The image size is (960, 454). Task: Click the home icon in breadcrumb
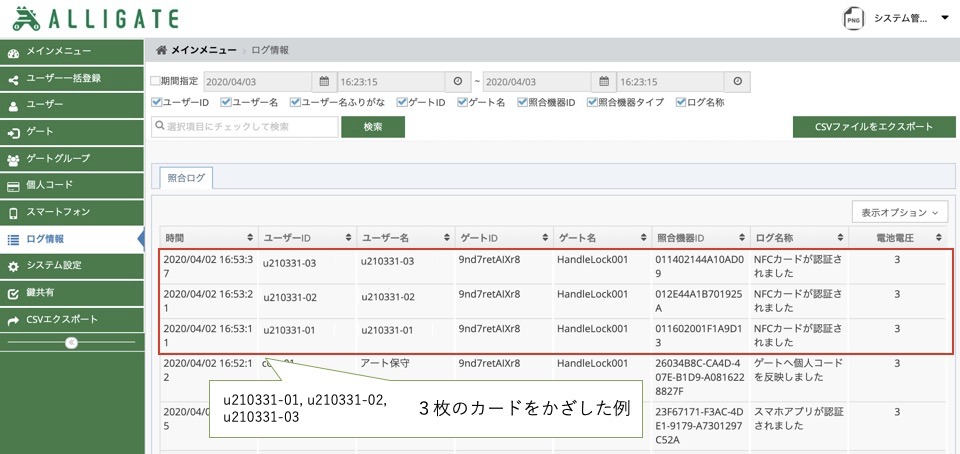161,50
